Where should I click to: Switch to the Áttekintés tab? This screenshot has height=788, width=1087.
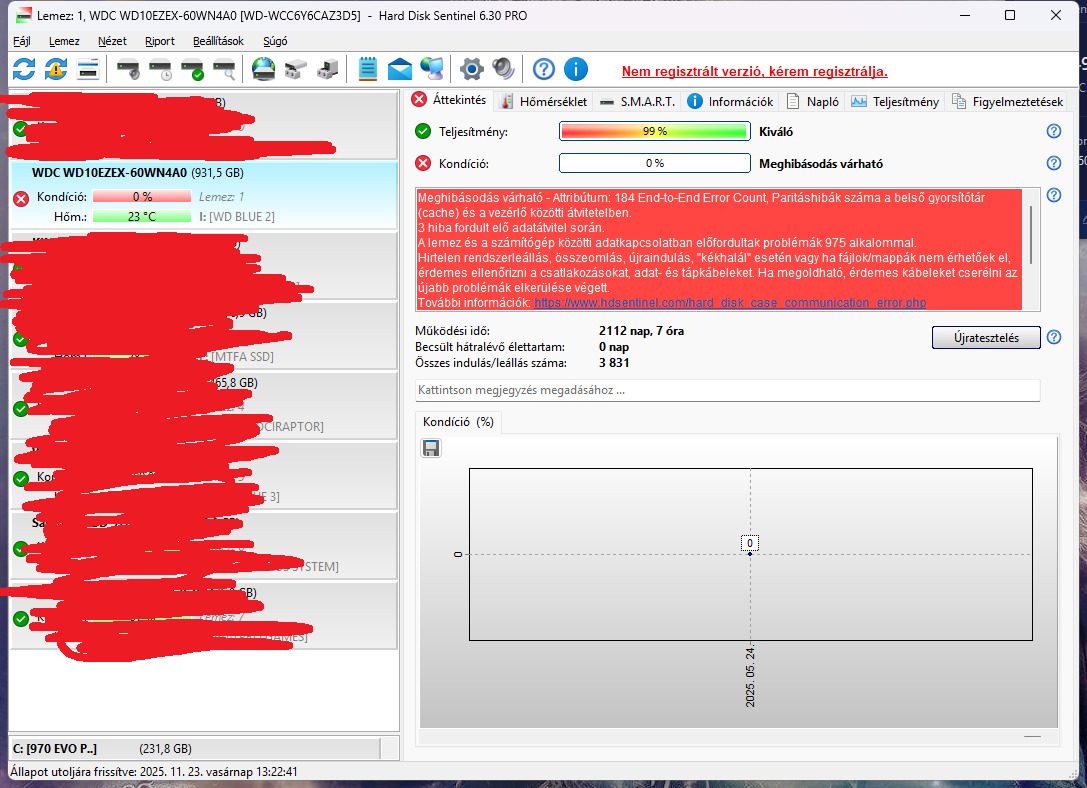click(x=449, y=100)
